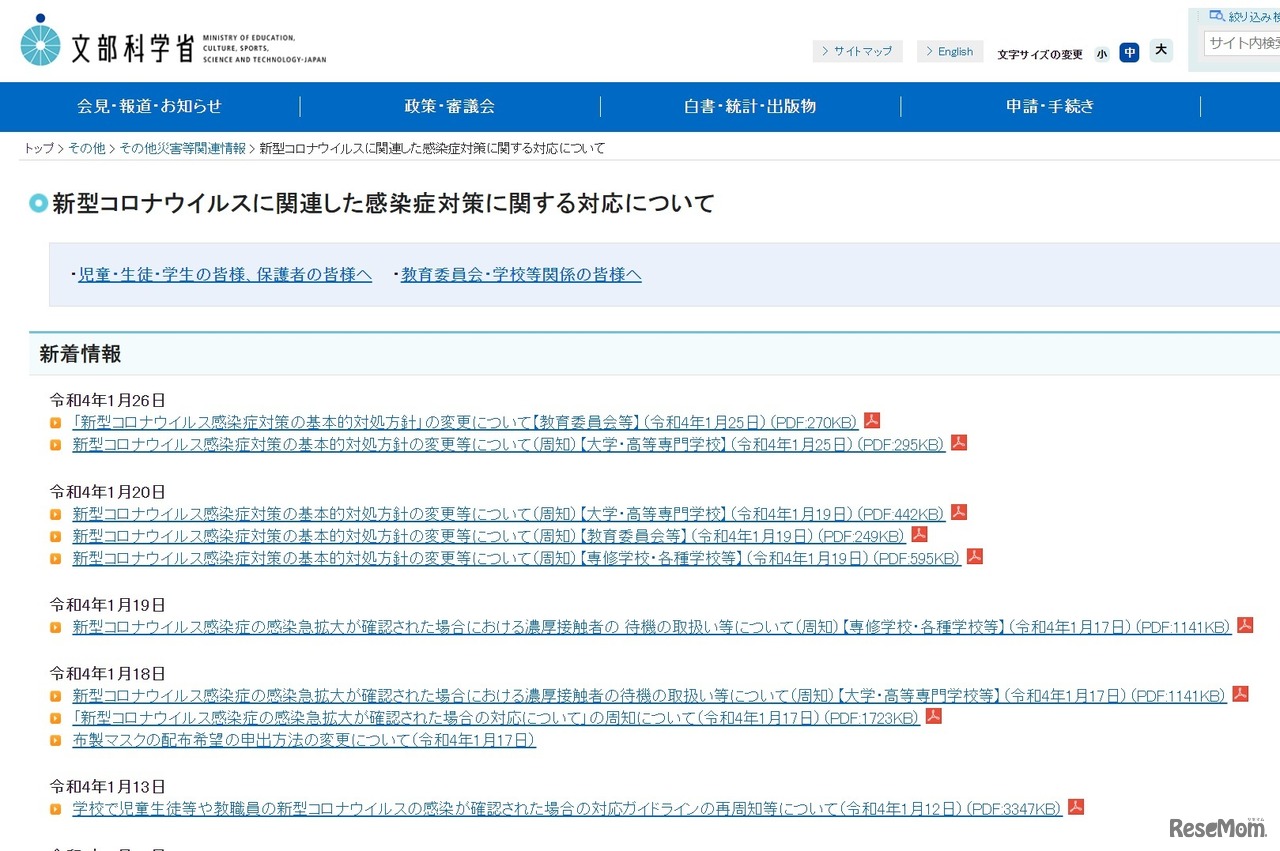Open PDF icon beside the 教育委員会等 249KB file
Image resolution: width=1280 pixels, height=851 pixels.
[x=919, y=535]
